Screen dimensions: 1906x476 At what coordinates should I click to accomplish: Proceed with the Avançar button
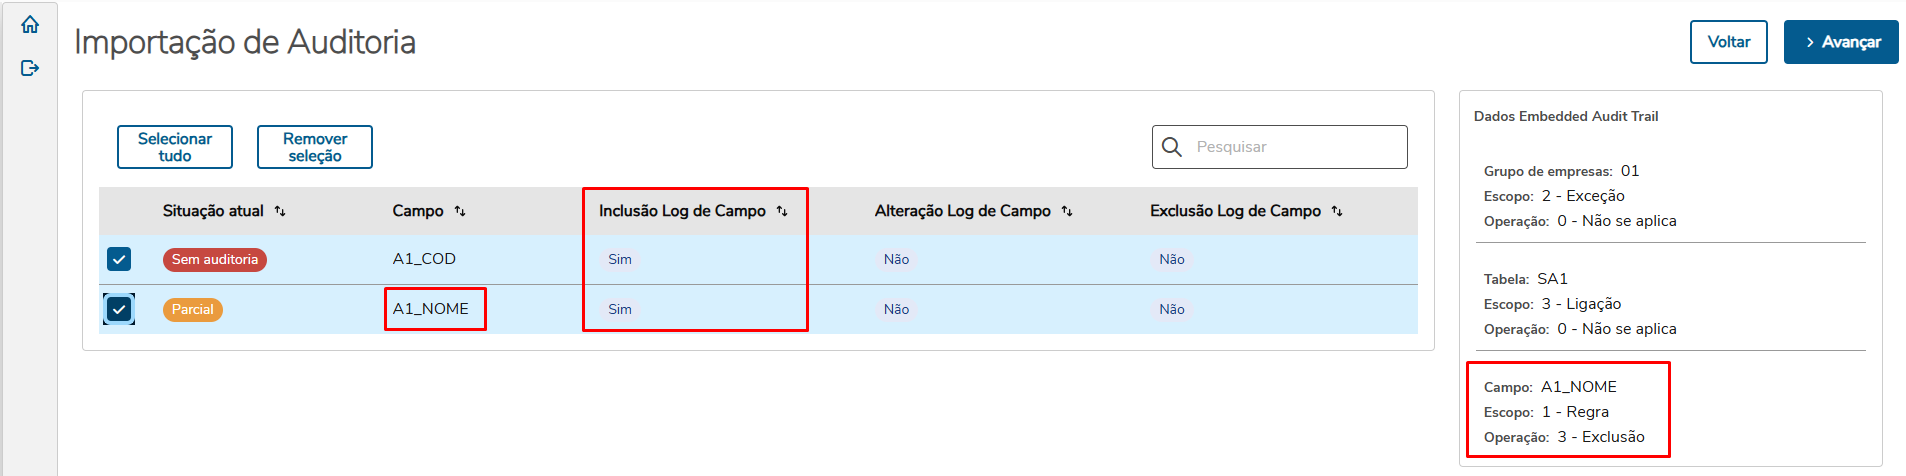point(1840,42)
